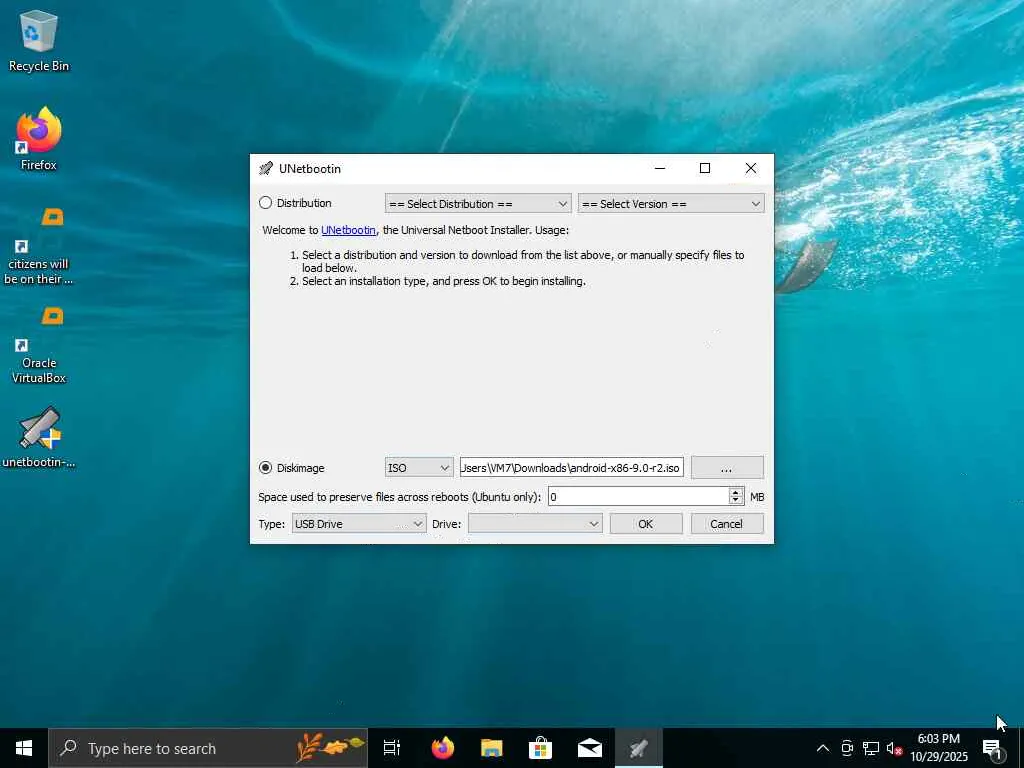The height and width of the screenshot is (768, 1024).
Task: Select the Oracle VirtualBox desktop shortcut
Action: (39, 345)
